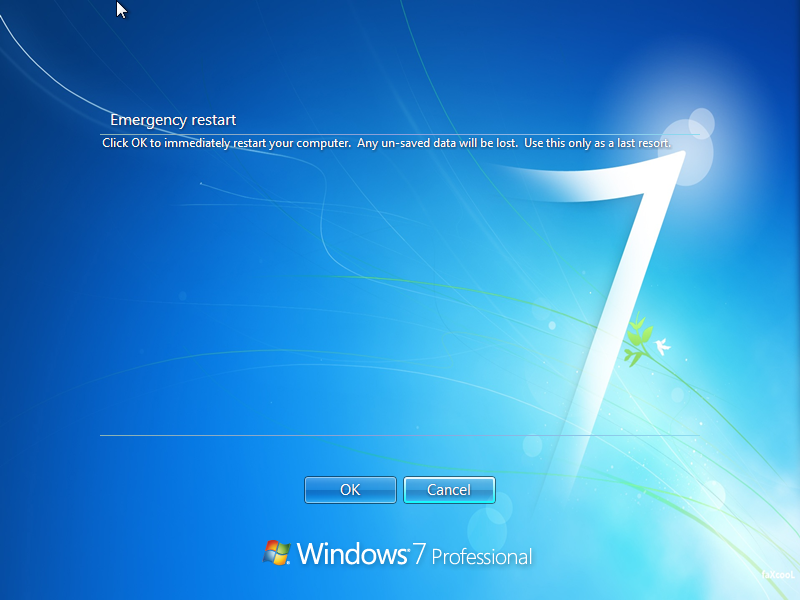Click the un-saved data warning message

coord(386,143)
